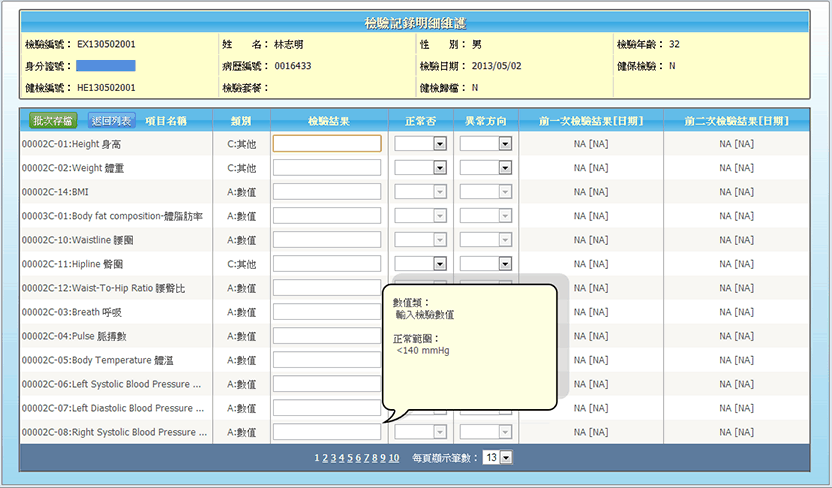This screenshot has height=488, width=832.
Task: Click the Breath 呼吸 result input field
Action: click(x=327, y=311)
